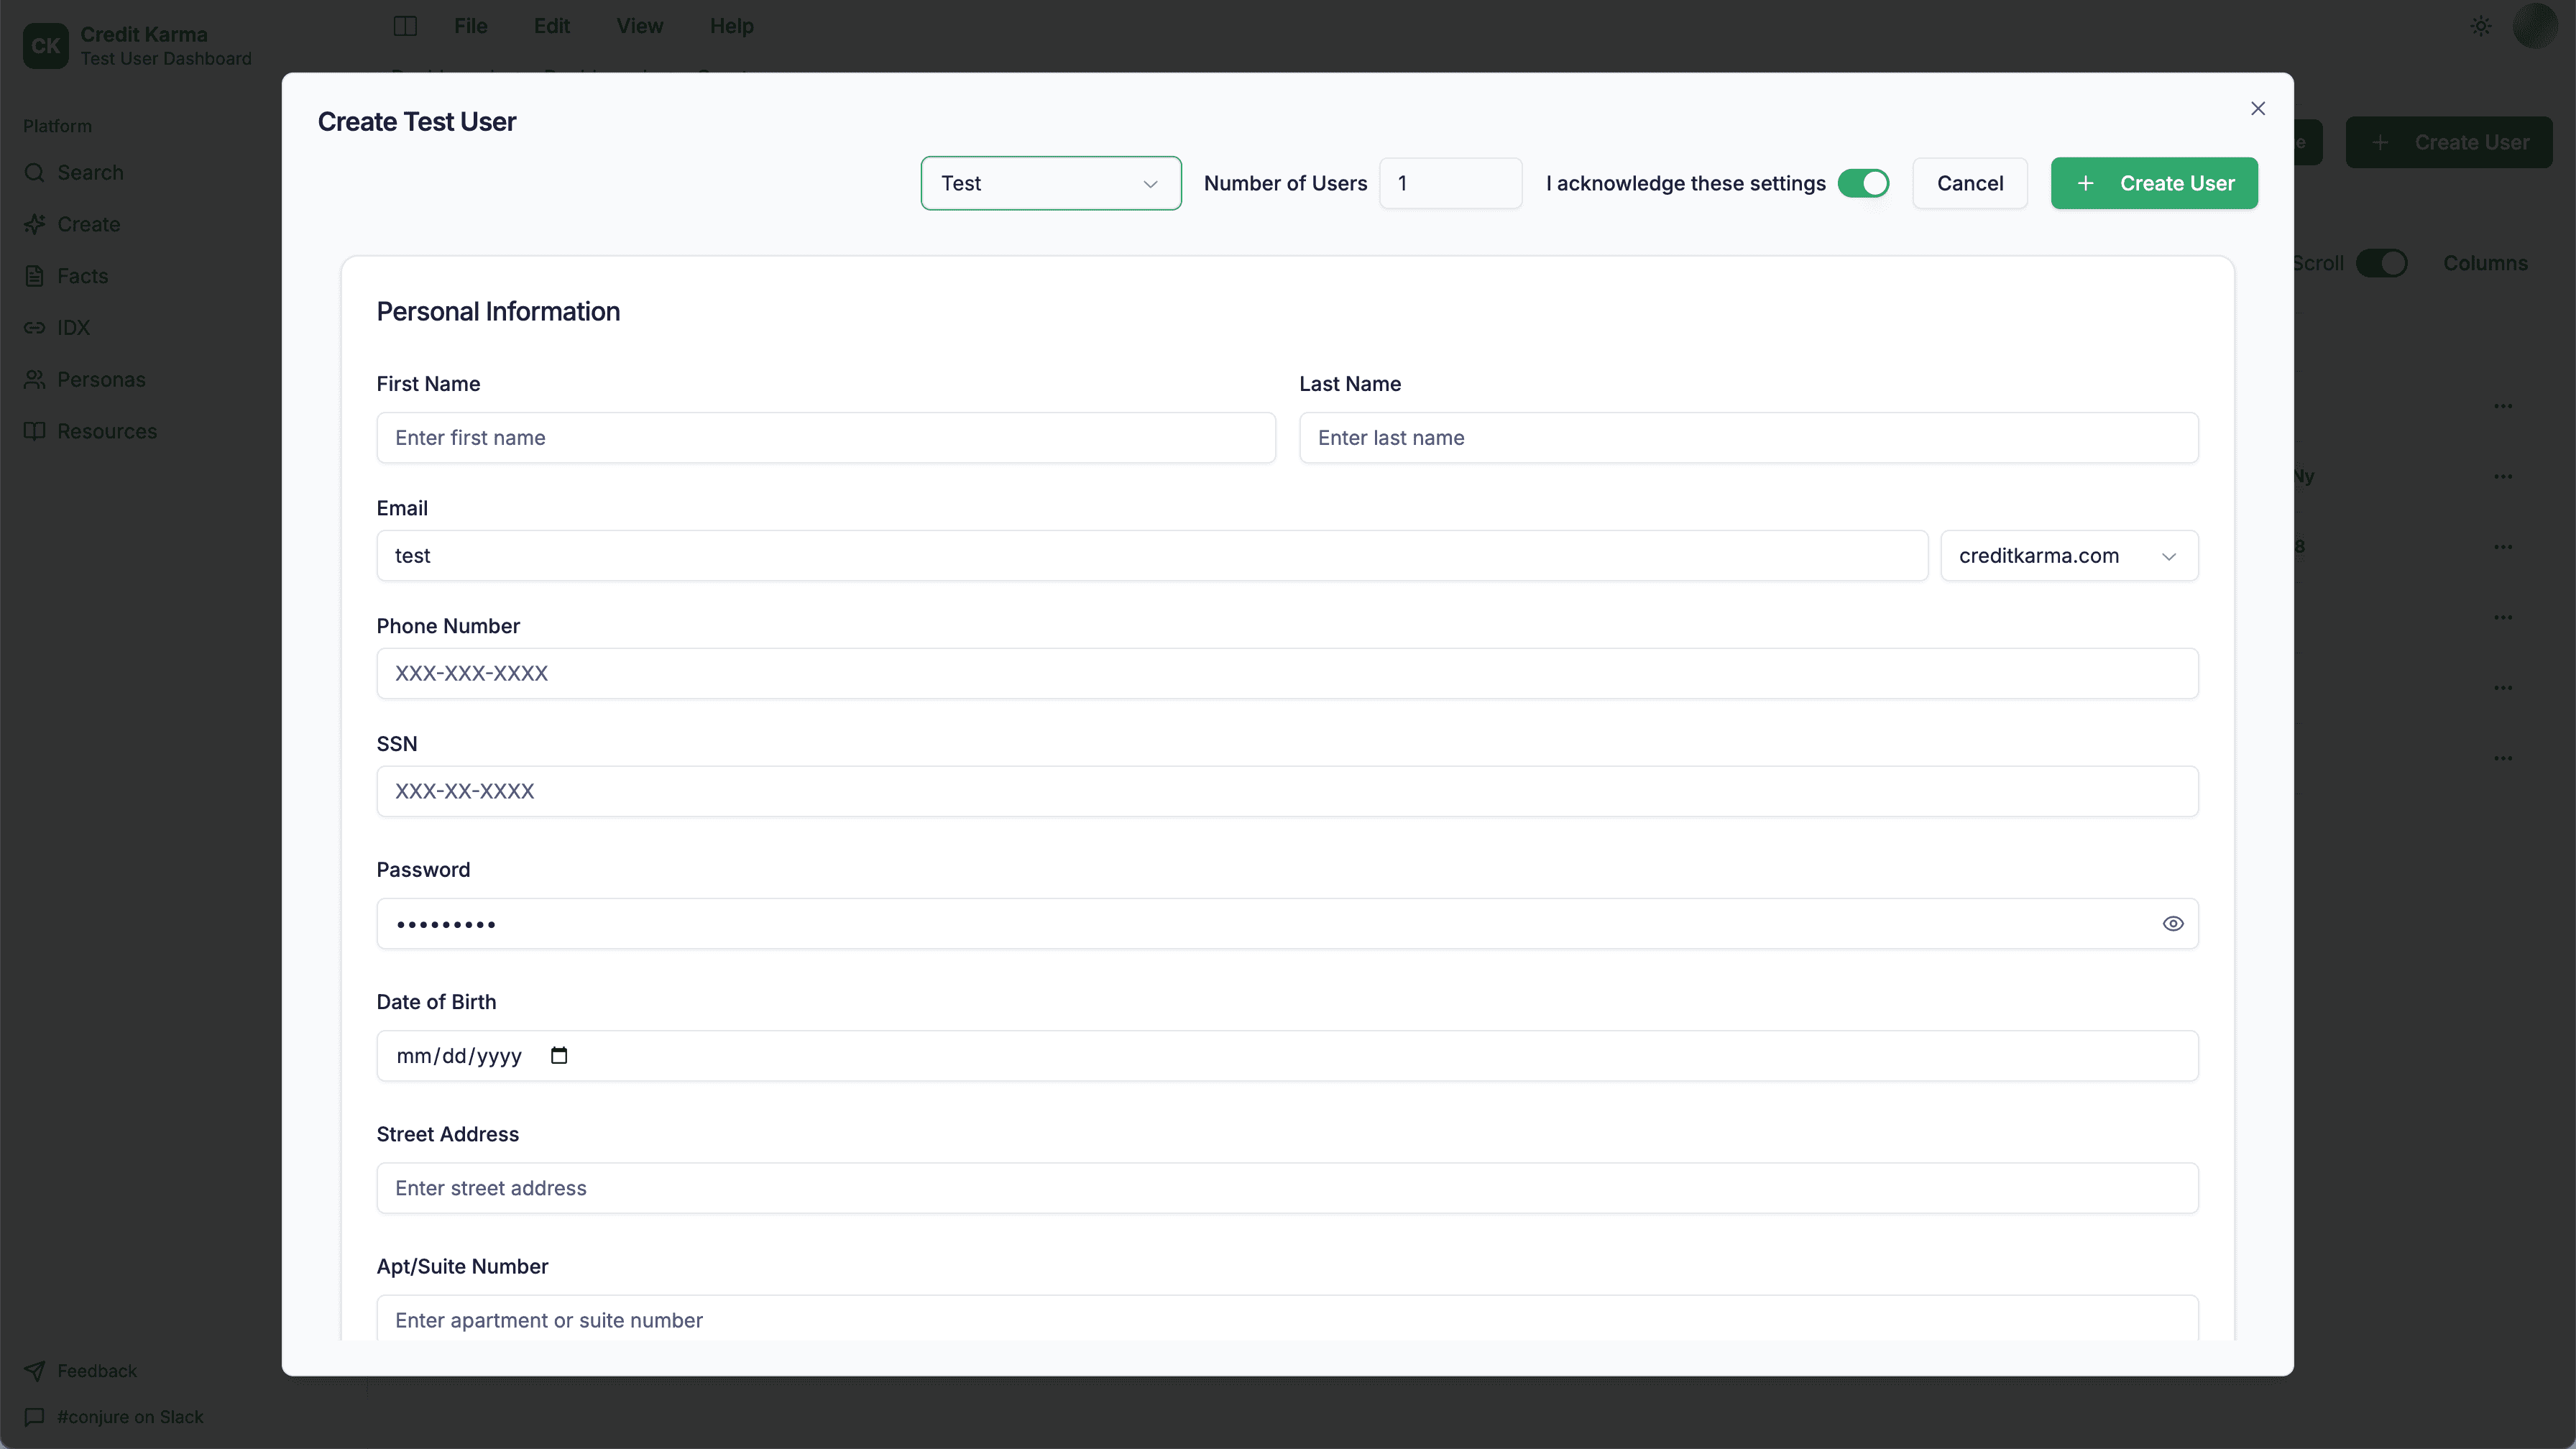Toggle the sidebar panel icon near File menu
This screenshot has width=2576, height=1449.
point(404,25)
